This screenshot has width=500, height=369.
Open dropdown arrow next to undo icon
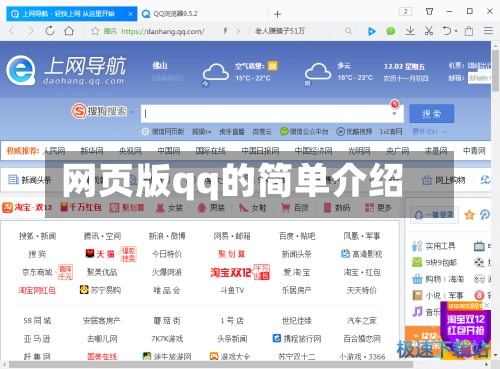click(456, 31)
